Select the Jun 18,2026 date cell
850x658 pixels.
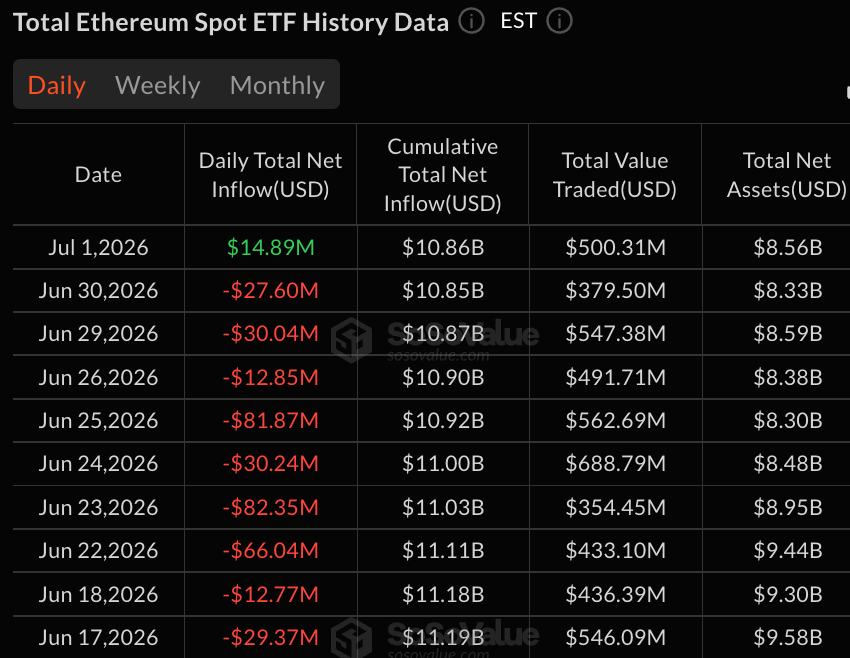(98, 595)
